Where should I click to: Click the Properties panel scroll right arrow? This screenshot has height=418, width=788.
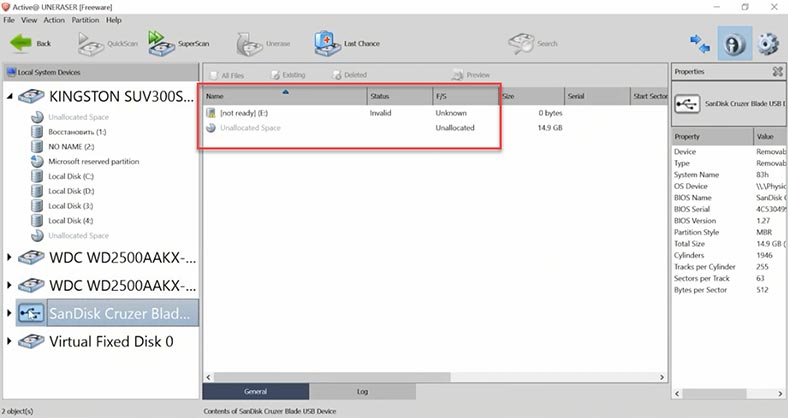click(780, 394)
